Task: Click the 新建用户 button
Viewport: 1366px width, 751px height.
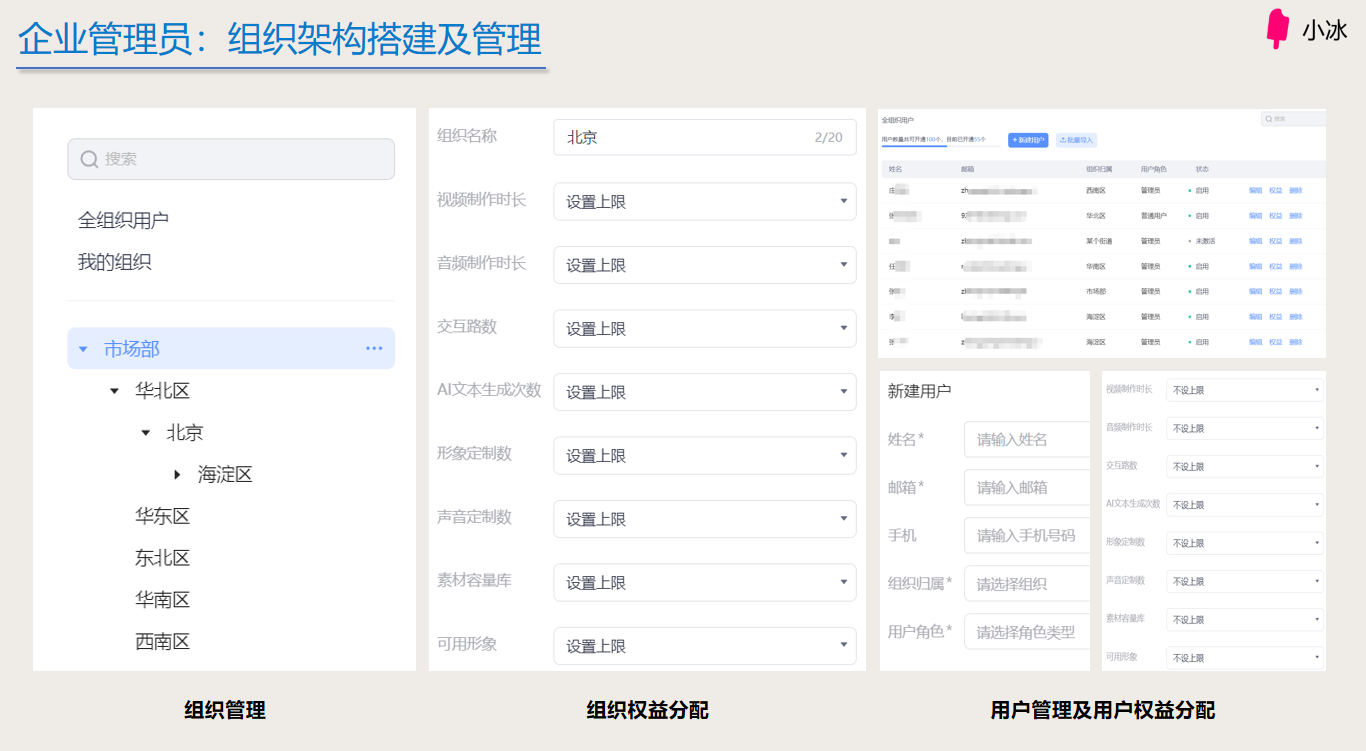Action: click(x=1028, y=140)
